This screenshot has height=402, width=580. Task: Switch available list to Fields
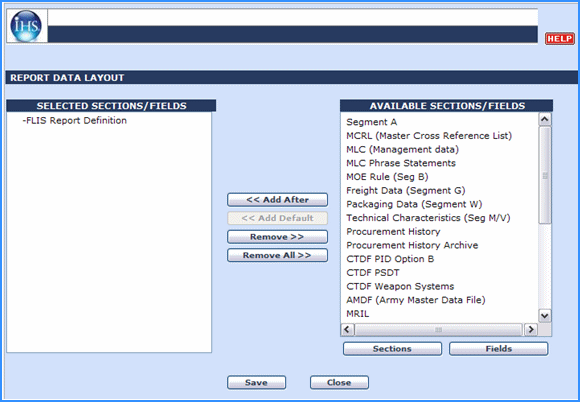(499, 349)
